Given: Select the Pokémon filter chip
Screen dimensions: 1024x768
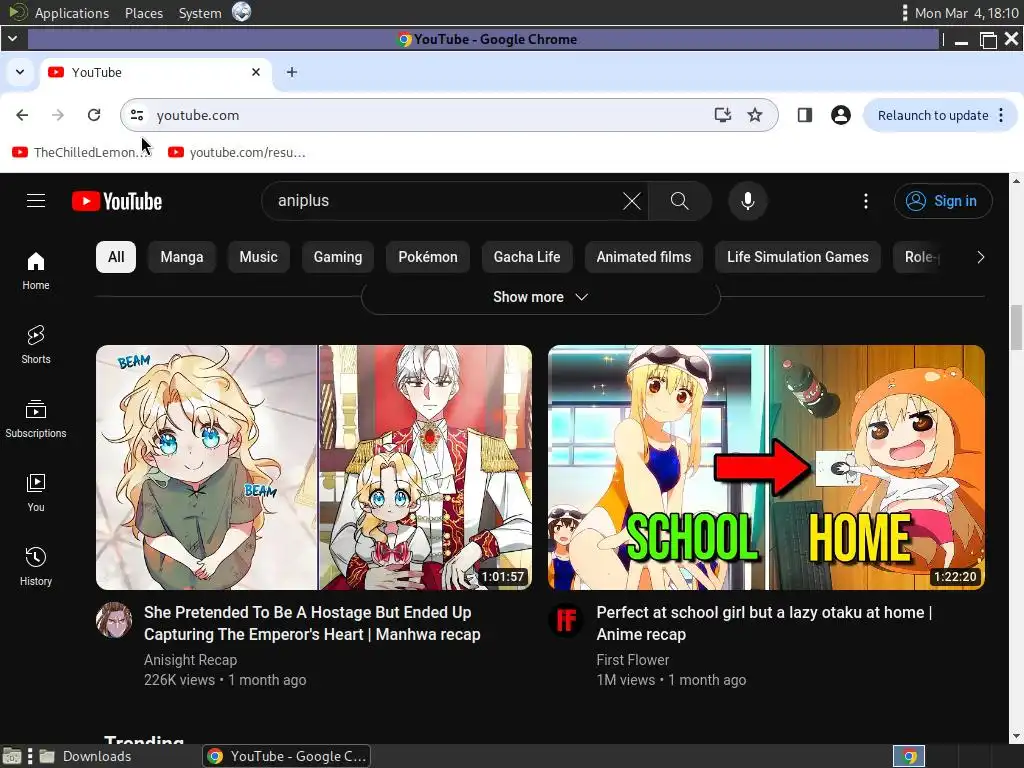Looking at the screenshot, I should 428,257.
